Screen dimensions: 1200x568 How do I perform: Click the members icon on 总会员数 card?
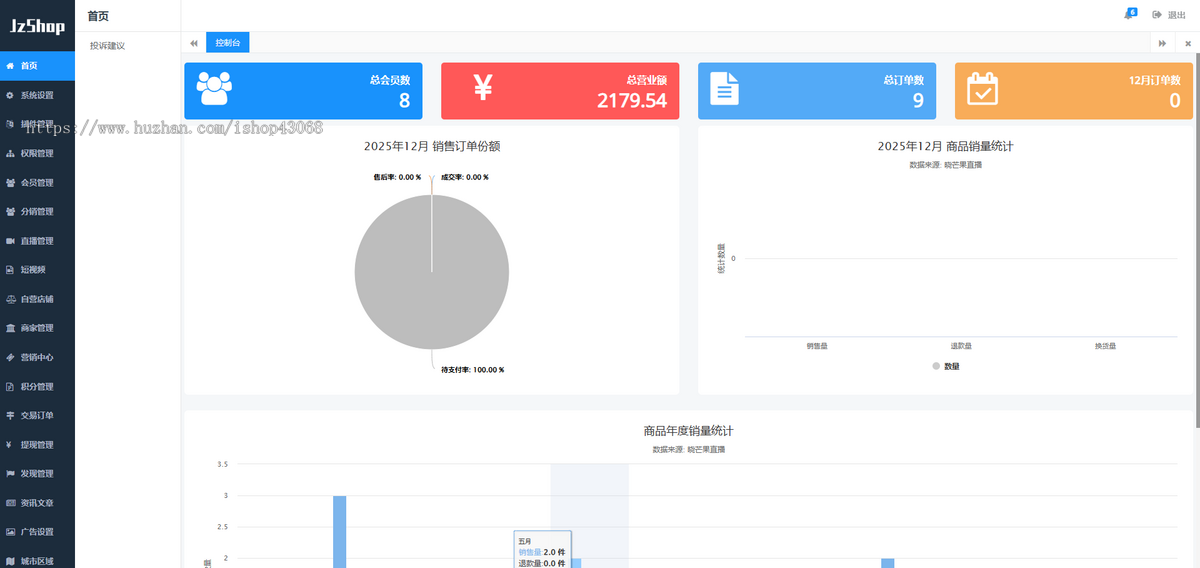[x=214, y=89]
